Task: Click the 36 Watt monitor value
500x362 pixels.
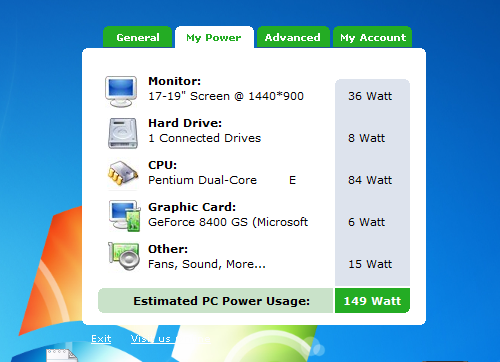Action: 370,96
